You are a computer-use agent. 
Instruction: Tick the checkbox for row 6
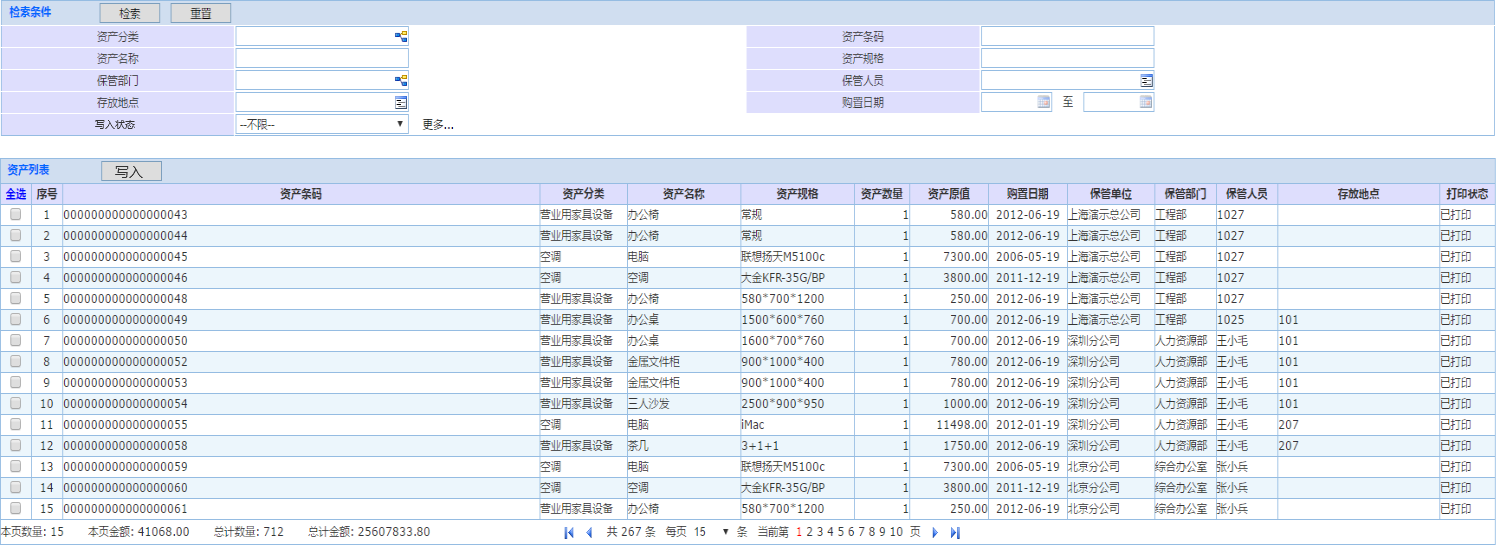click(15, 319)
